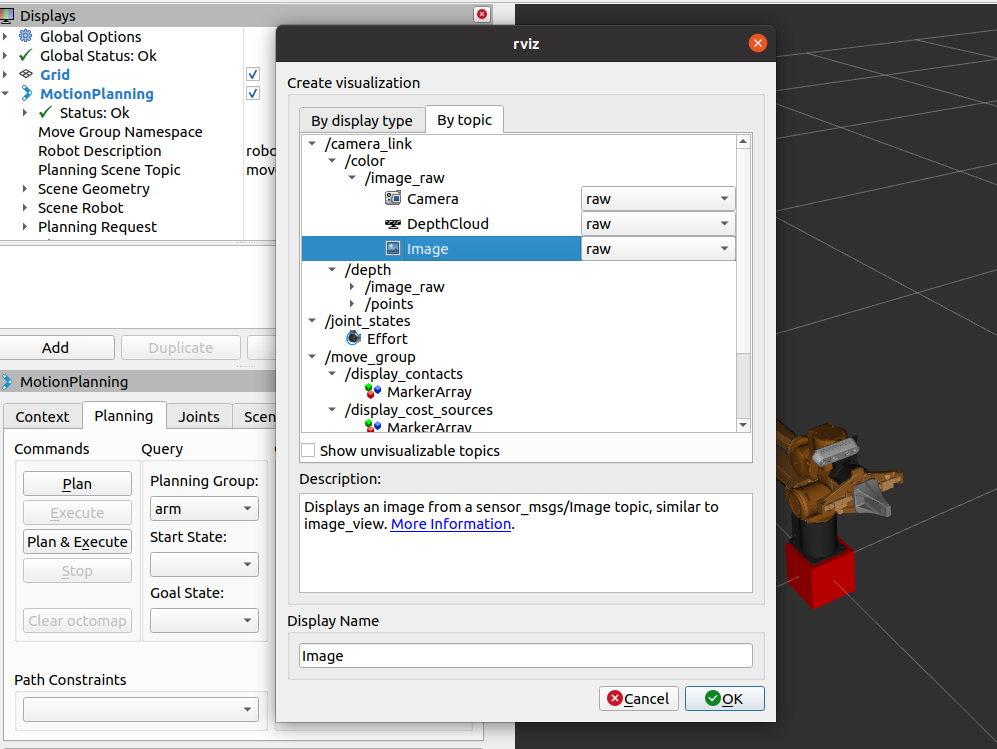This screenshot has height=749, width=997.
Task: Select the Camera entry under /image_raw
Action: [432, 198]
